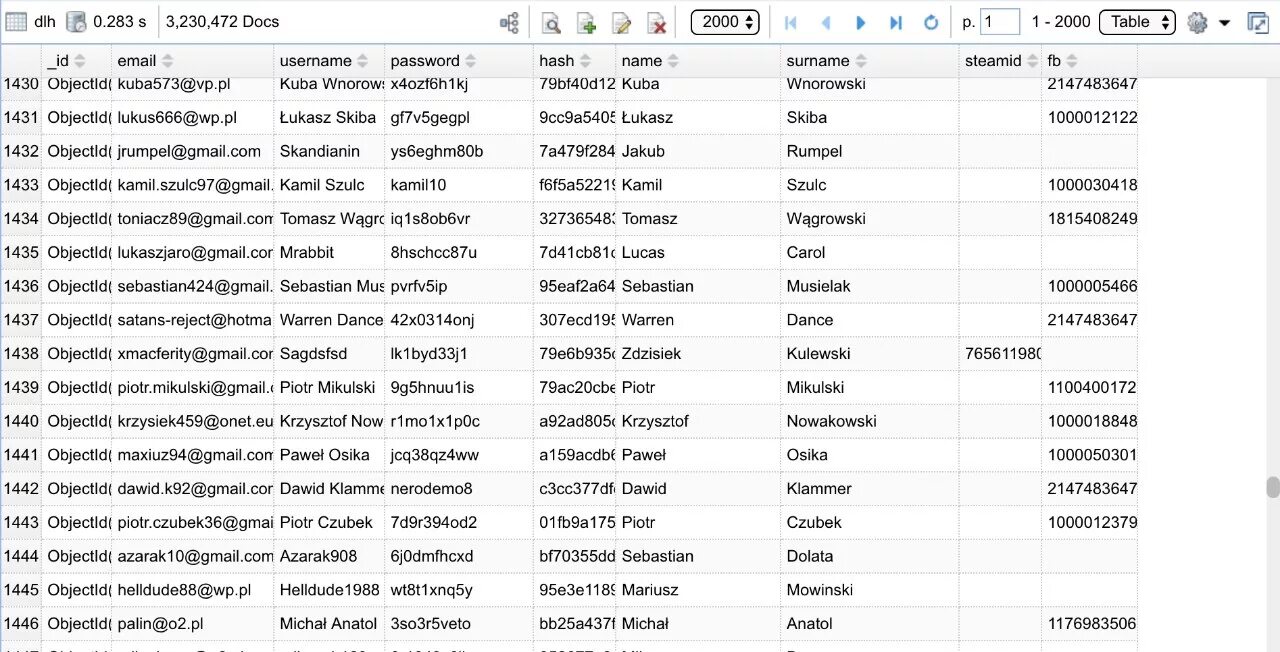Sort by the password column
Screen dimensions: 1280x652
coord(471,61)
